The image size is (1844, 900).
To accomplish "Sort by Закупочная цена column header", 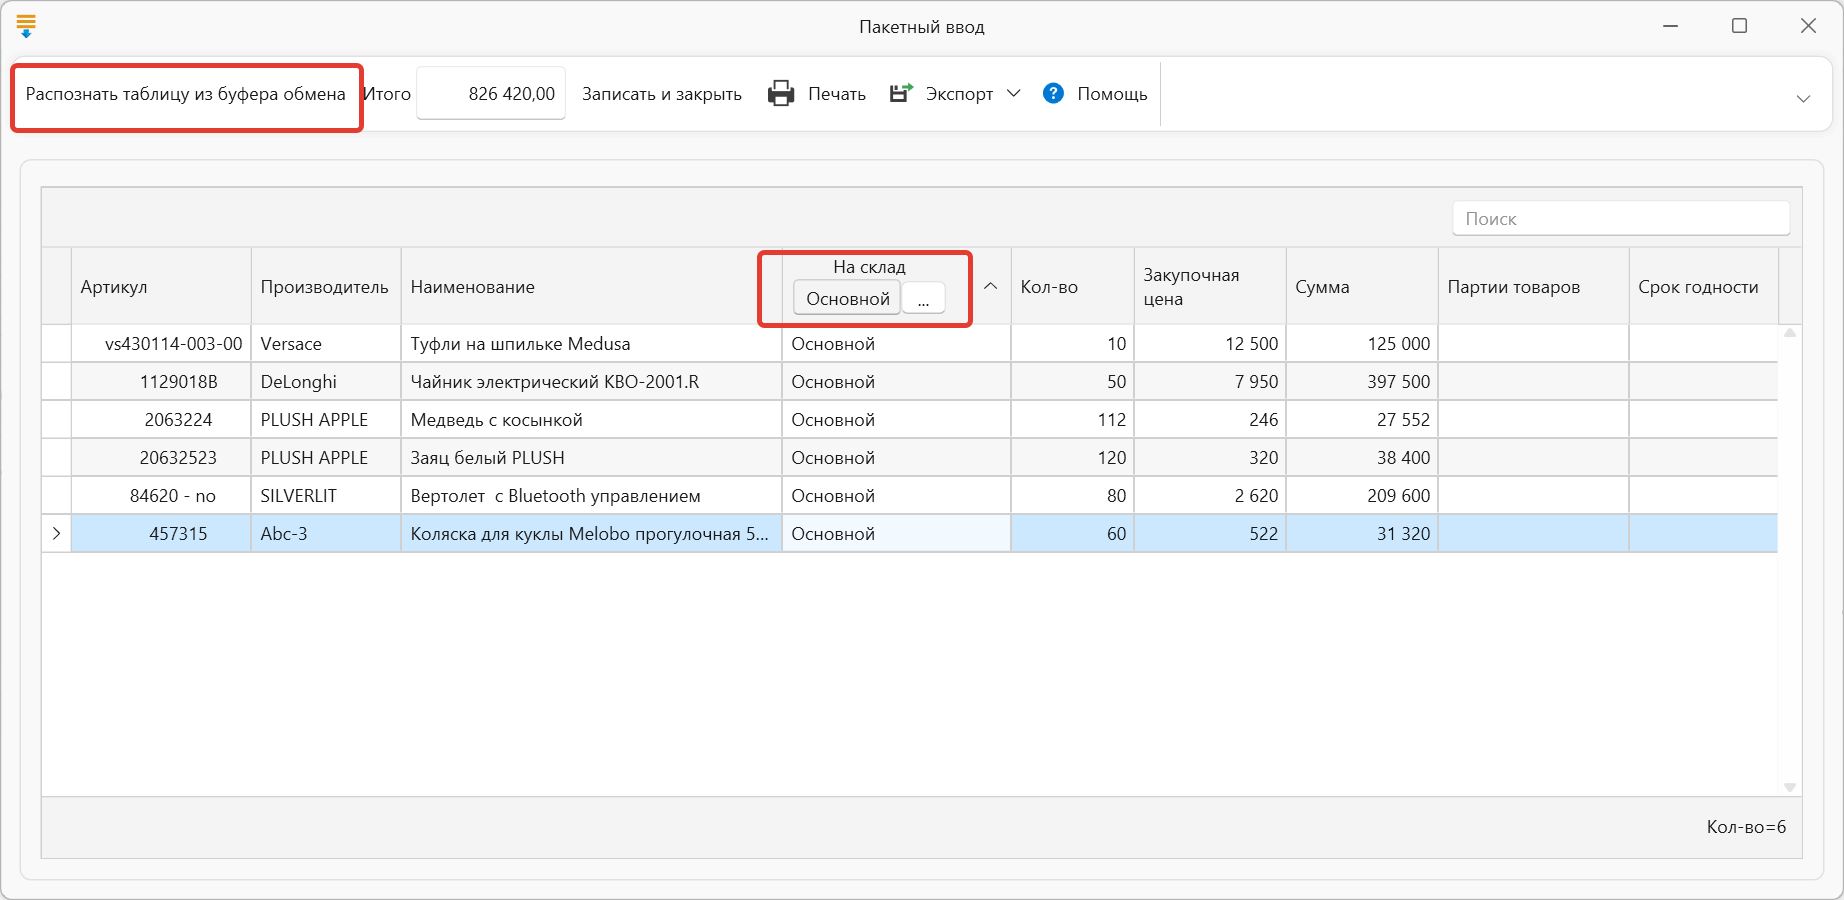I will pyautogui.click(x=1210, y=286).
